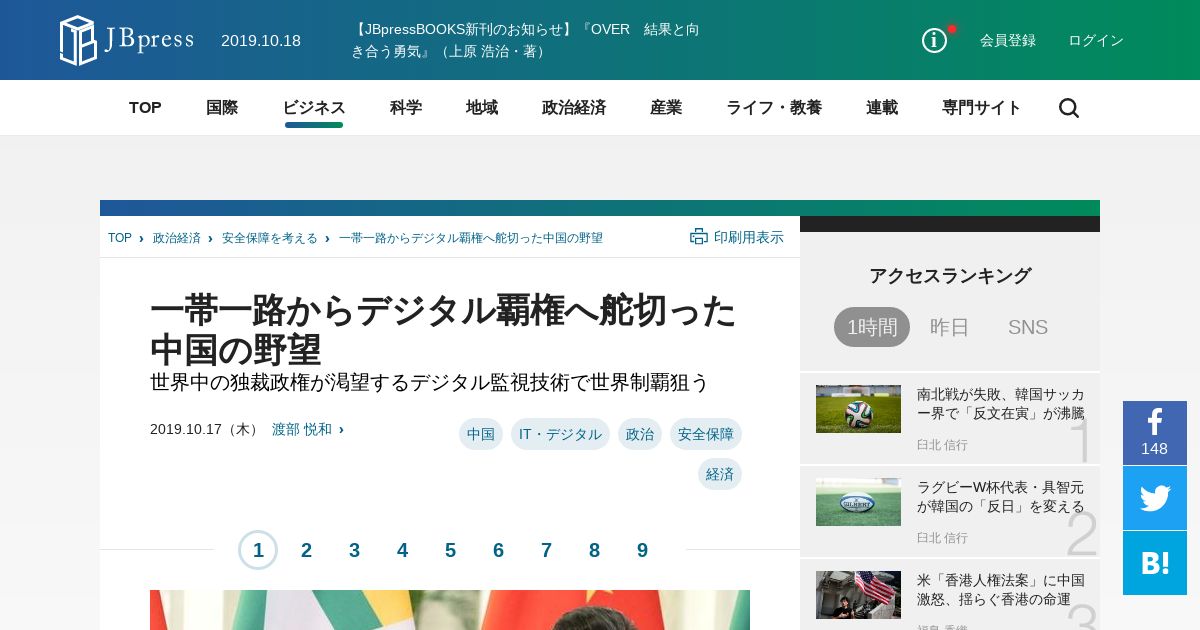Click 政治経済 in the breadcrumb
Image resolution: width=1200 pixels, height=630 pixels.
pyautogui.click(x=177, y=238)
